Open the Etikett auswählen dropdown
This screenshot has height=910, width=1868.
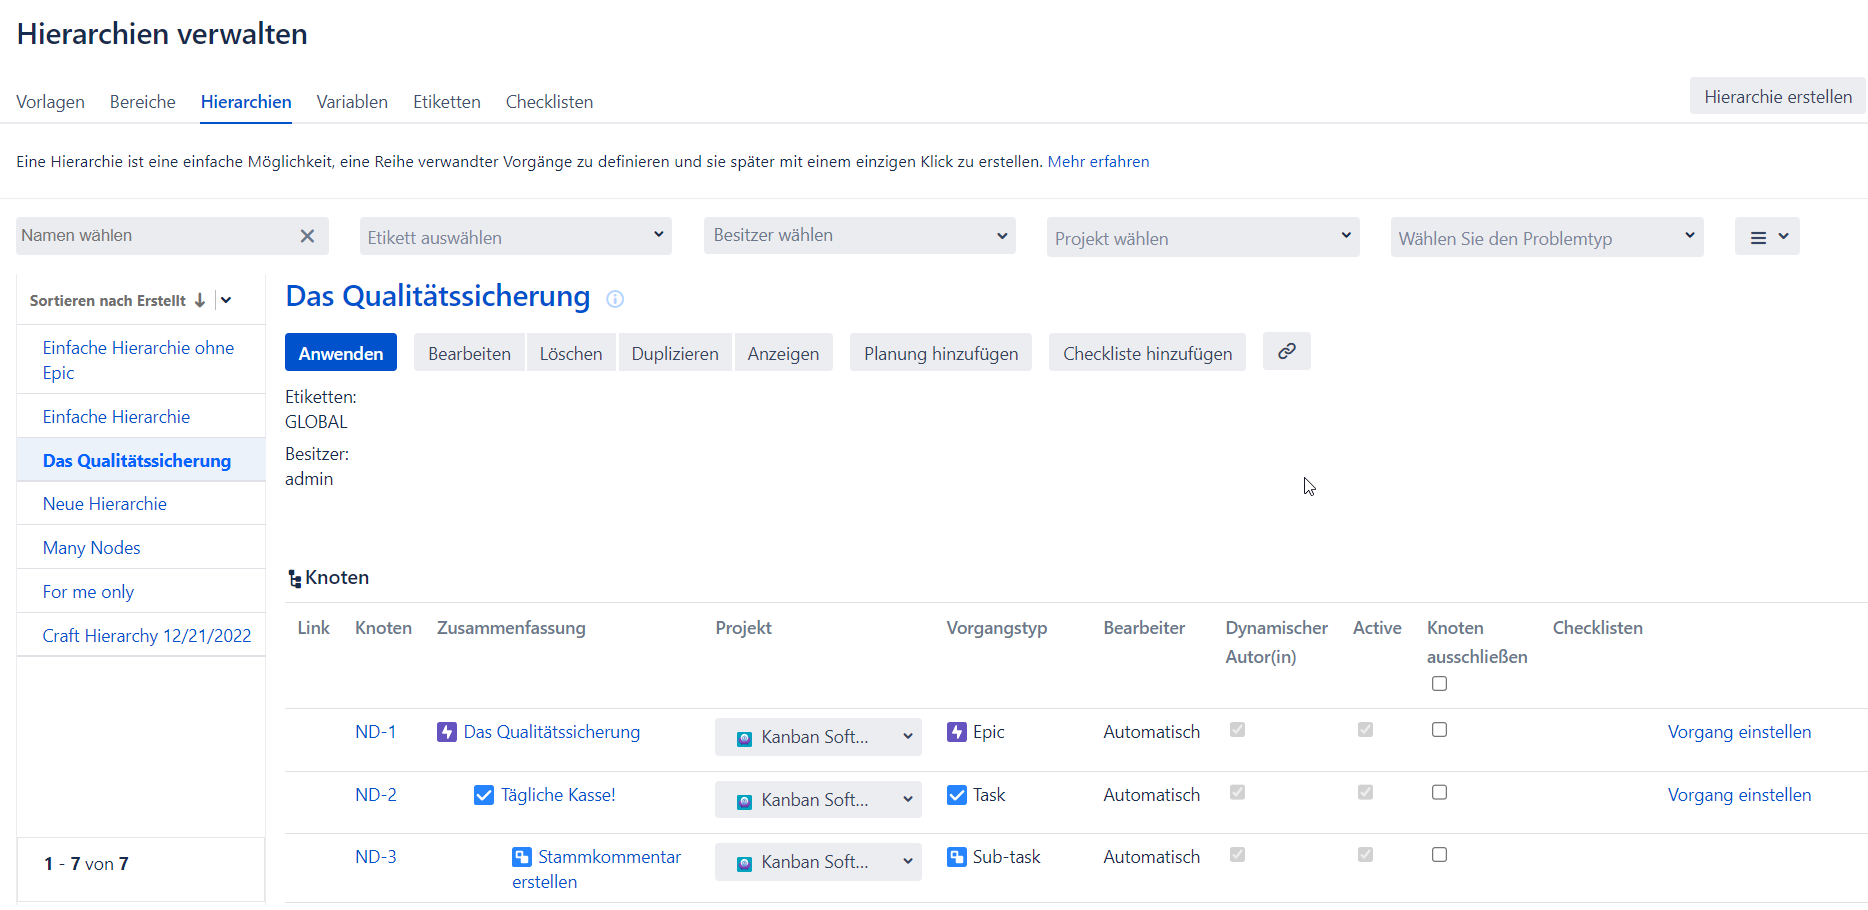tap(515, 237)
